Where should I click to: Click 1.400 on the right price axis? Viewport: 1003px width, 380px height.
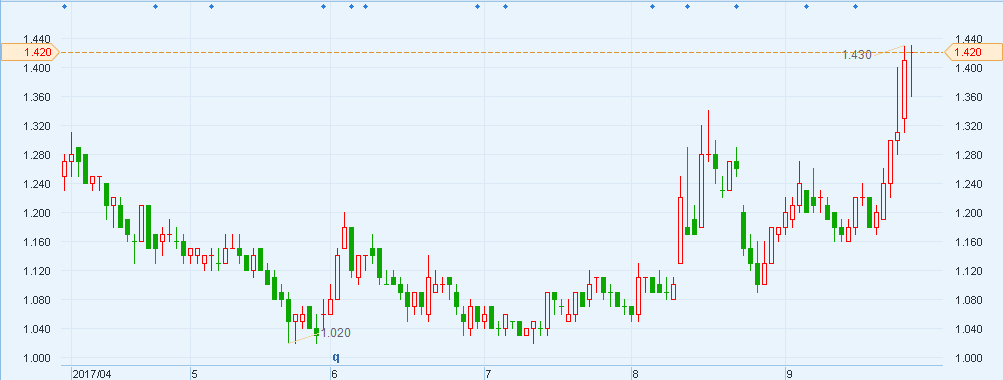[967, 68]
